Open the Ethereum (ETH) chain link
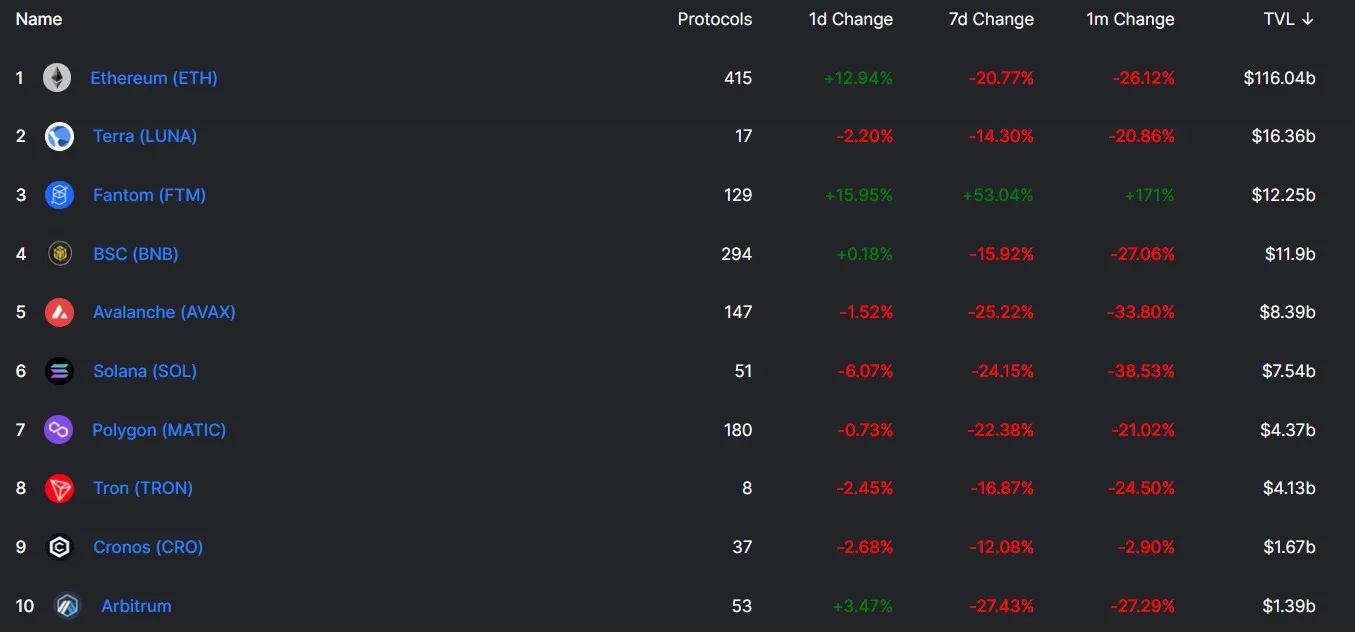1355x632 pixels. point(154,78)
